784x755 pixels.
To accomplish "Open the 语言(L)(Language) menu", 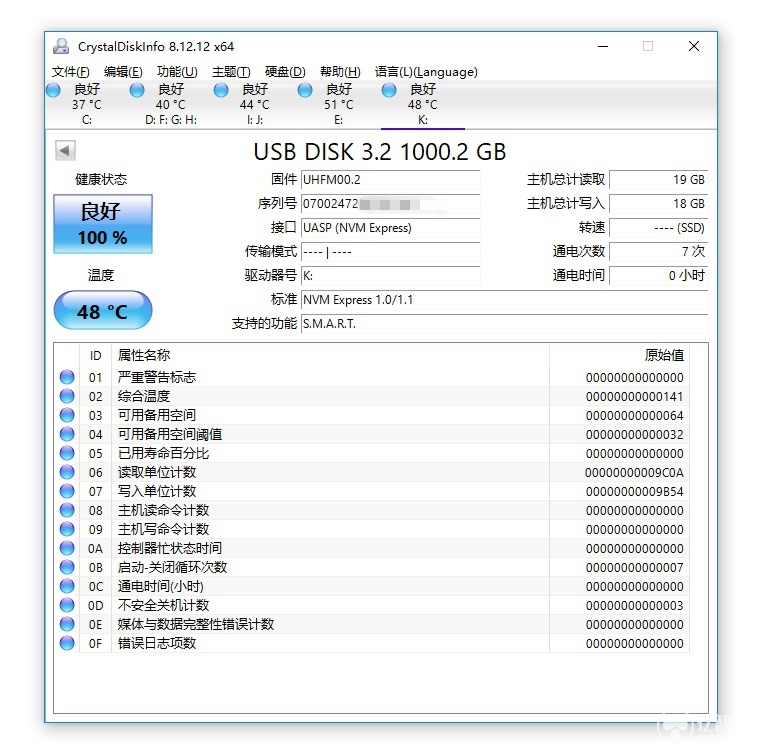I will point(426,72).
